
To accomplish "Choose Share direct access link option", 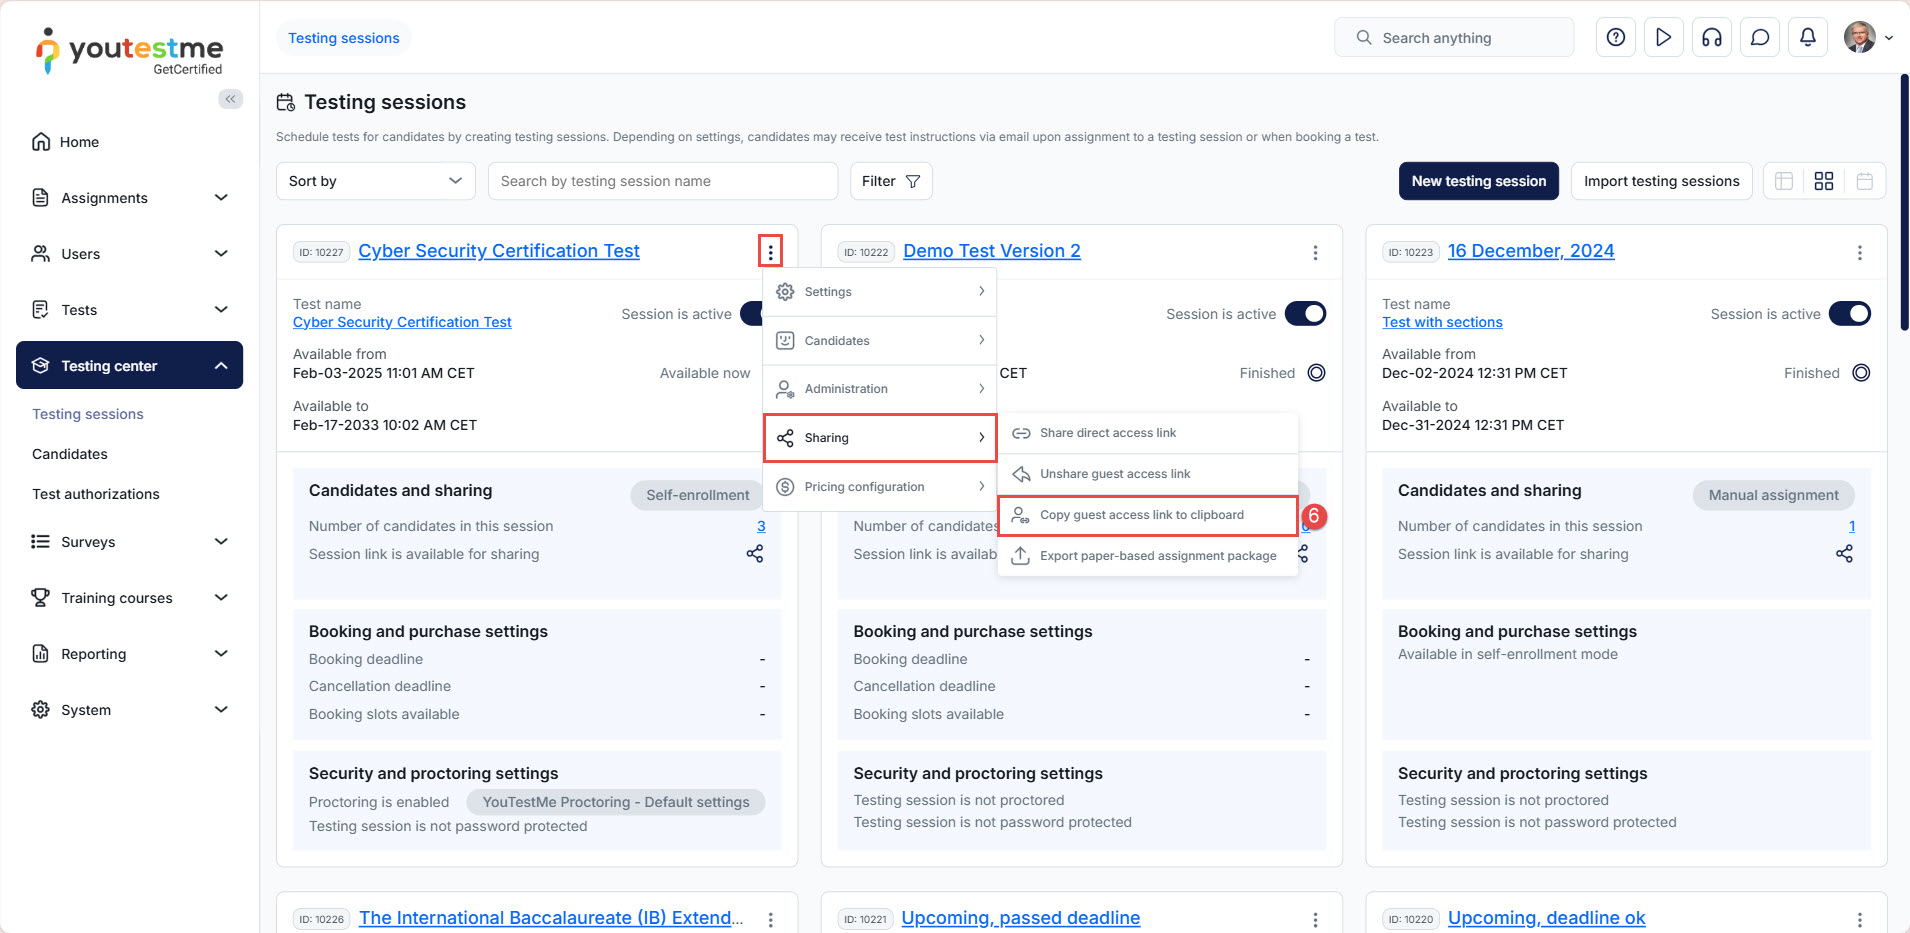I will click(x=1107, y=433).
